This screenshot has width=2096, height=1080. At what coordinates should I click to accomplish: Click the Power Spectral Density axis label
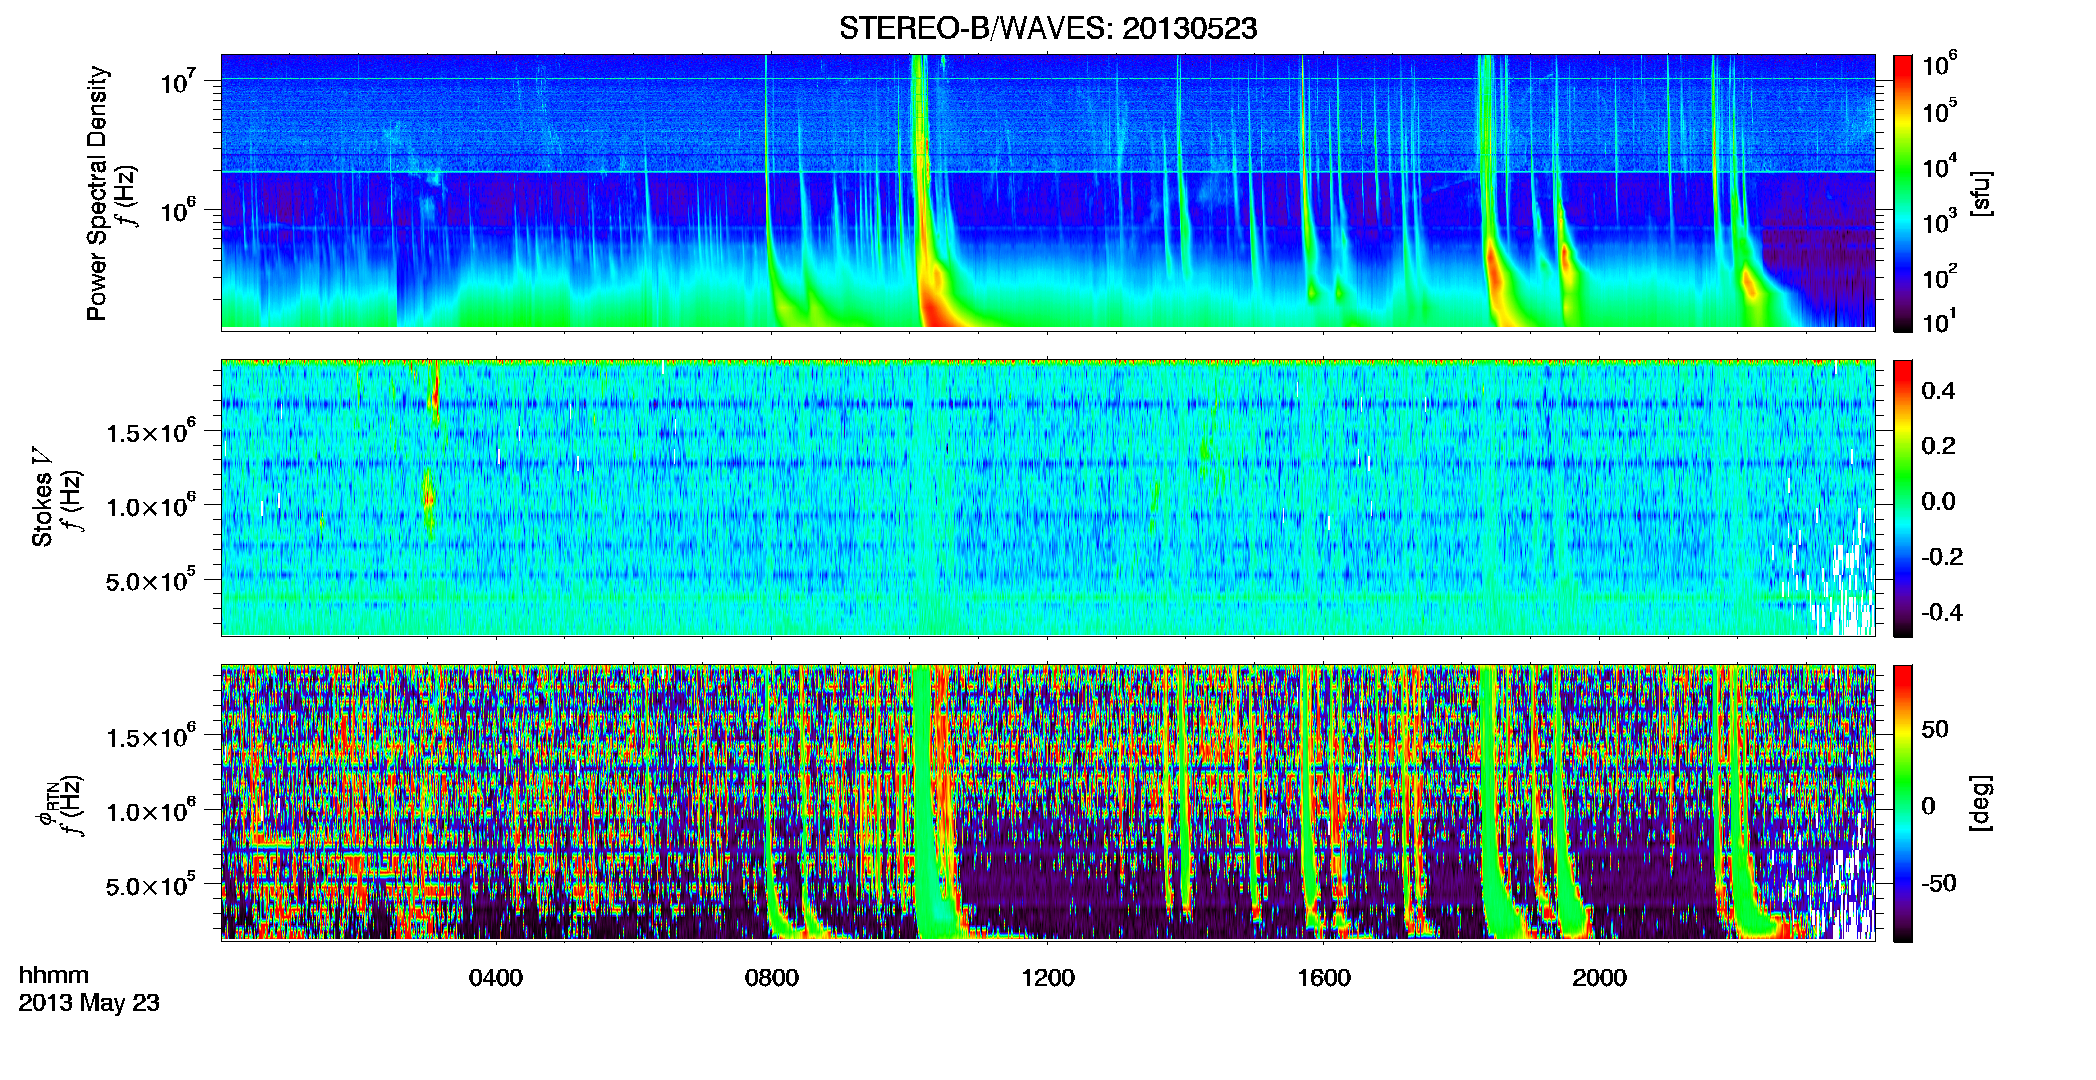click(x=97, y=193)
